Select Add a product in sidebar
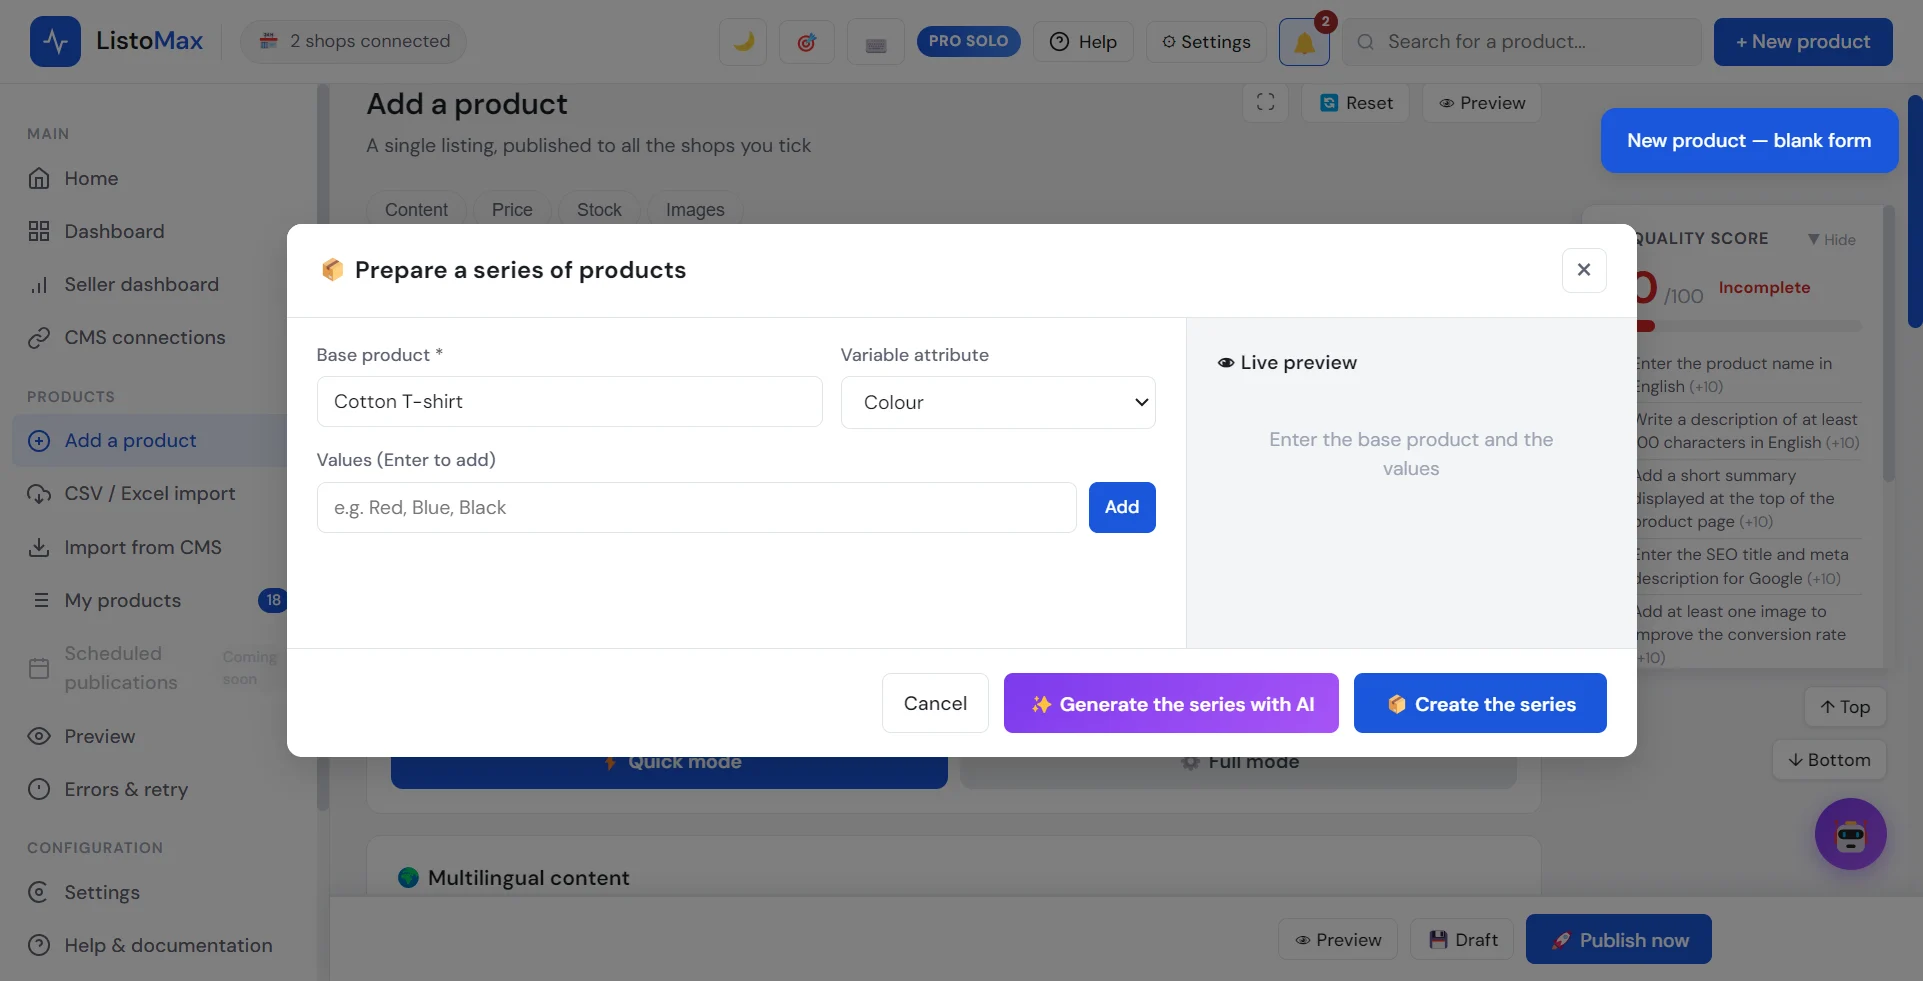 click(x=150, y=441)
